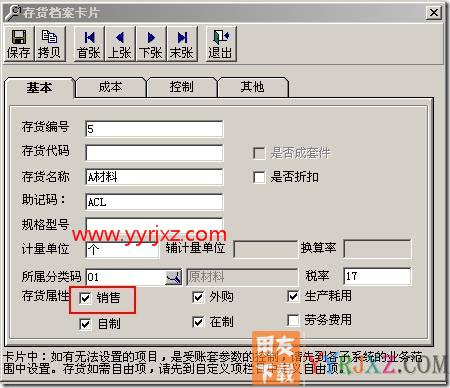The height and width of the screenshot is (388, 450).
Task: Click the 拷贝 (Copy) toolbar icon
Action: (49, 44)
